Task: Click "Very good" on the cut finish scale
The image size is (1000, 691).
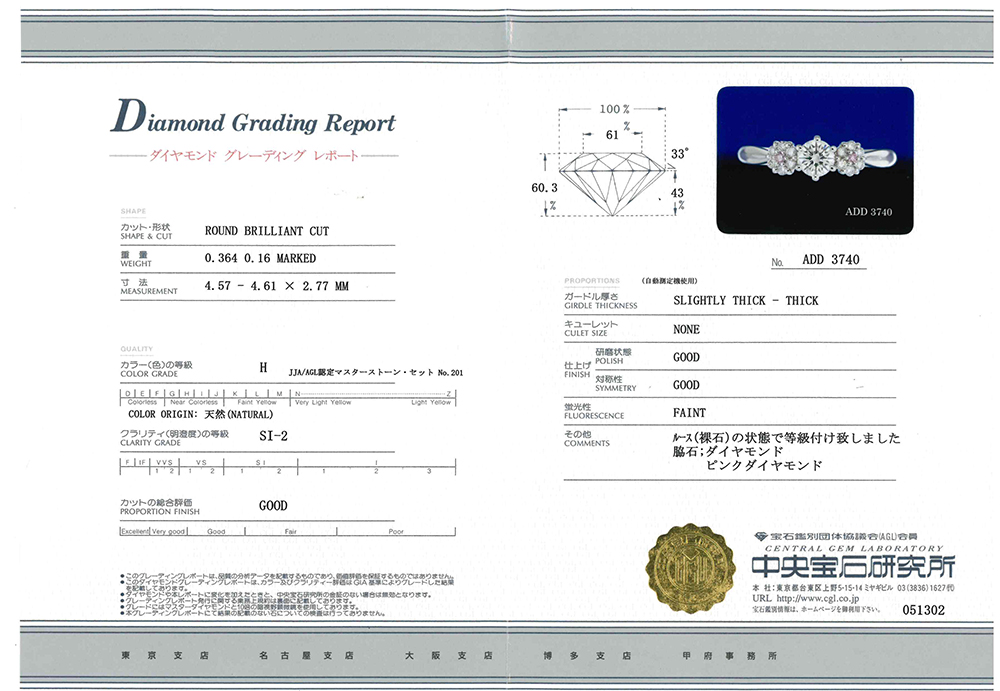Action: click(168, 531)
